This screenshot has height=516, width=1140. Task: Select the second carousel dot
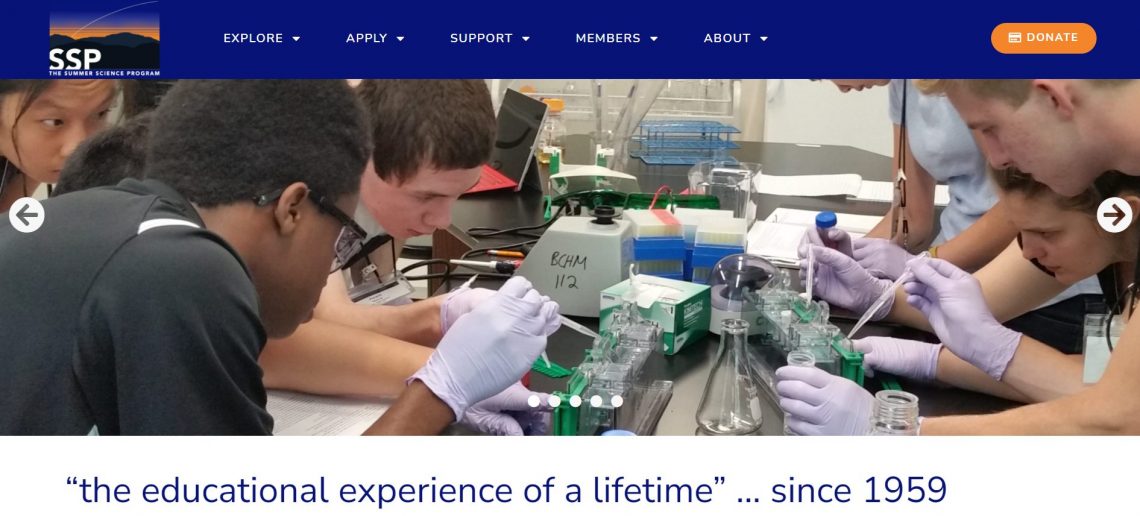click(554, 400)
